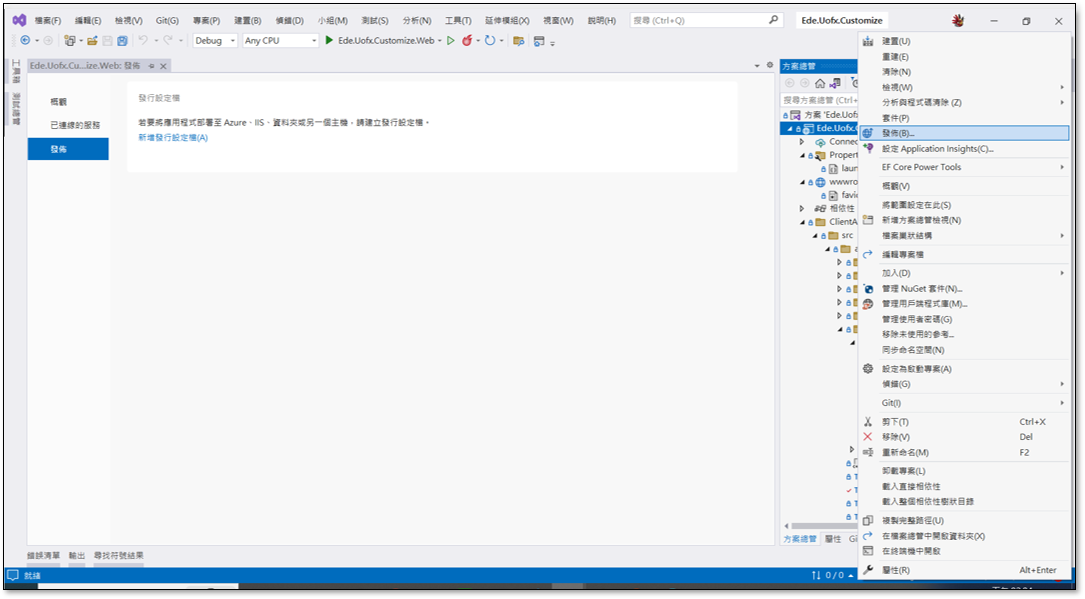Expand the 相依性 tree node
This screenshot has width=1085, height=599.
click(x=802, y=208)
